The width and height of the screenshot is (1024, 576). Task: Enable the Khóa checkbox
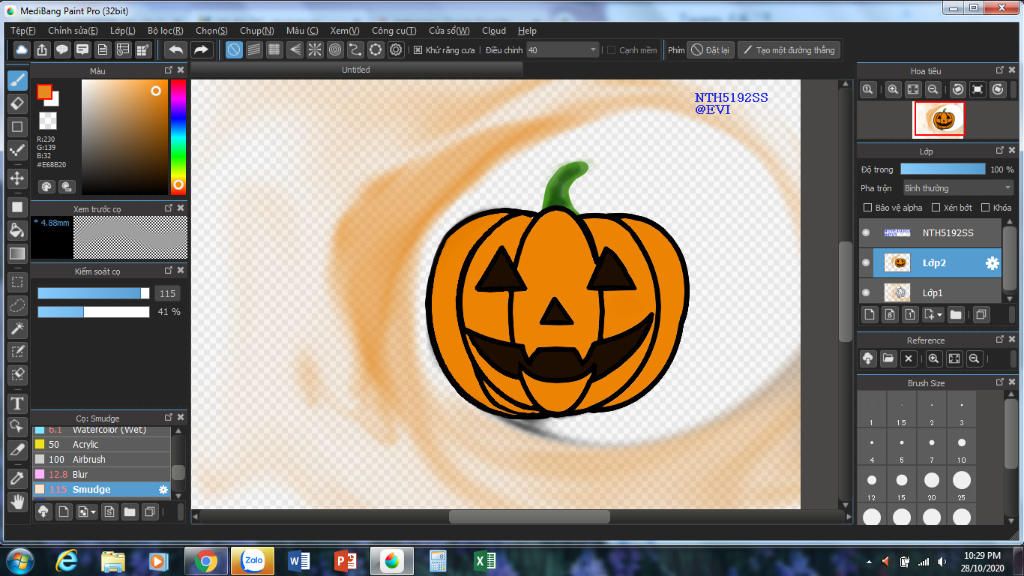click(x=985, y=208)
